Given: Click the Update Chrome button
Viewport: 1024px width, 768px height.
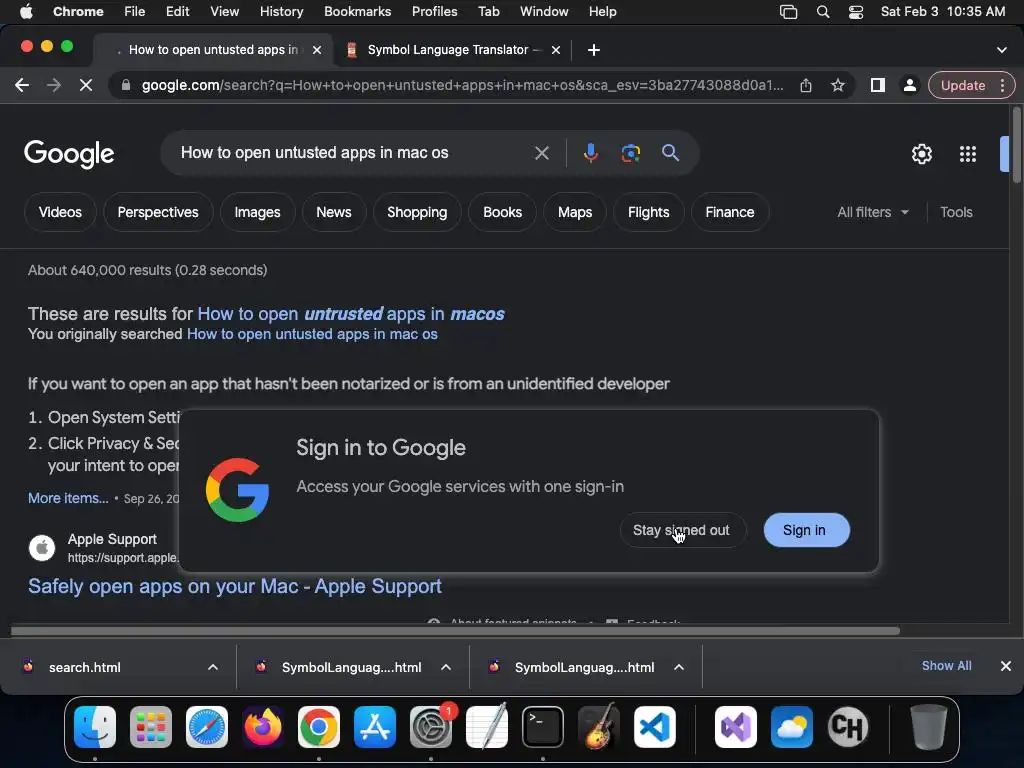Looking at the screenshot, I should tap(963, 85).
